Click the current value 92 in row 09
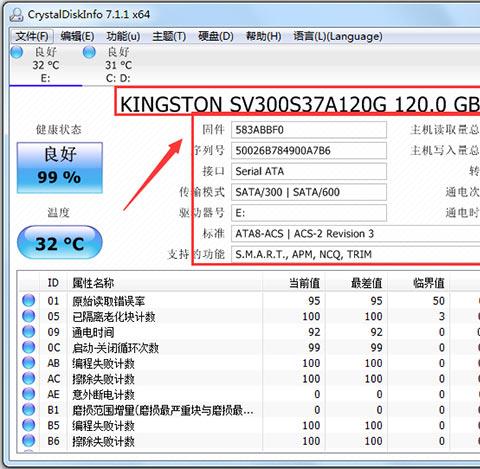This screenshot has height=469, width=480. click(314, 332)
